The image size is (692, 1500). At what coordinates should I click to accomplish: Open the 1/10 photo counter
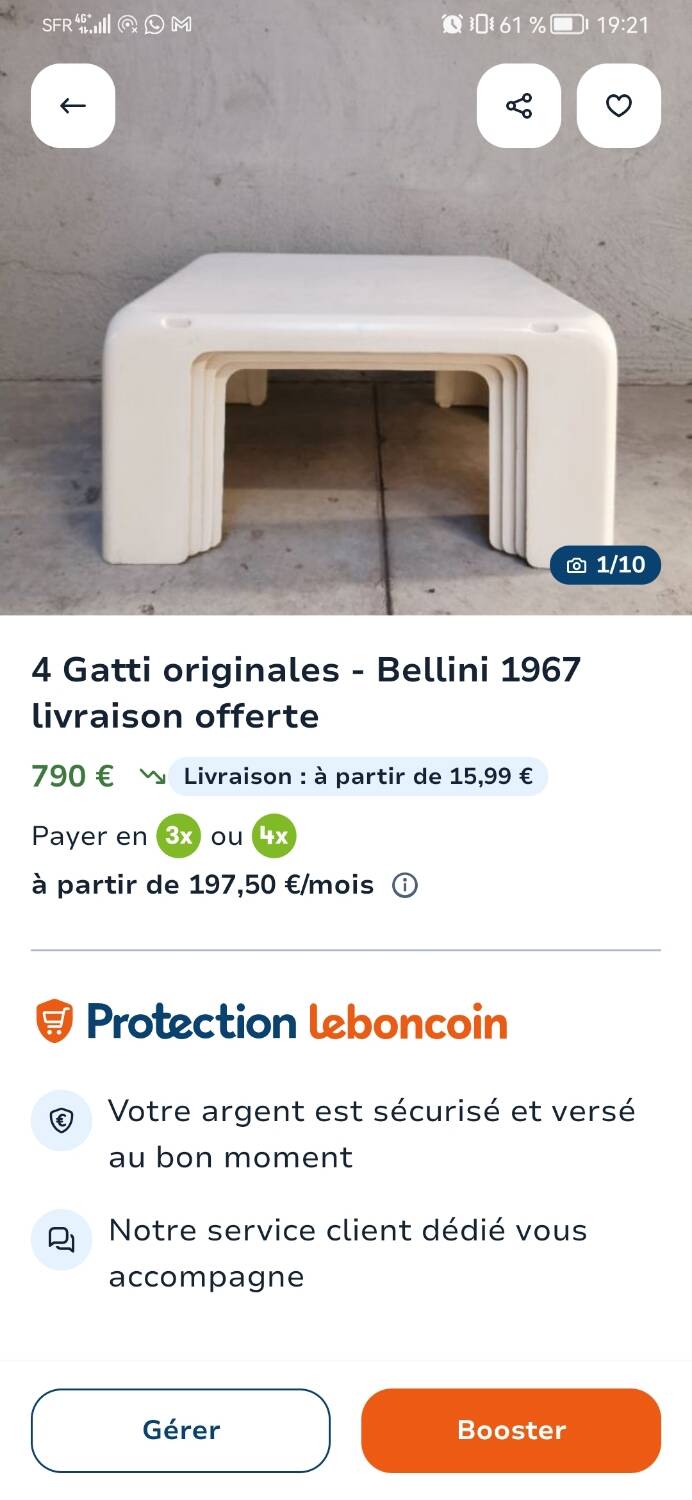pos(606,565)
